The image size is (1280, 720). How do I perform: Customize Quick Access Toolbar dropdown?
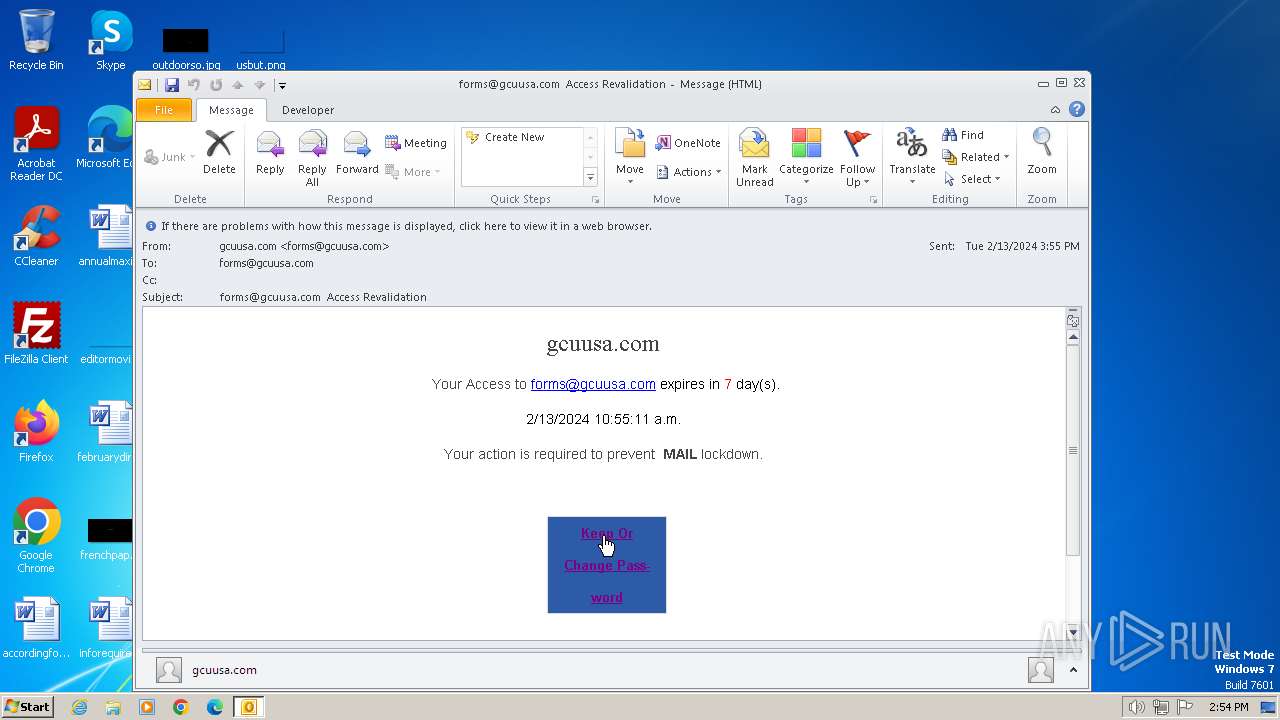coord(282,86)
